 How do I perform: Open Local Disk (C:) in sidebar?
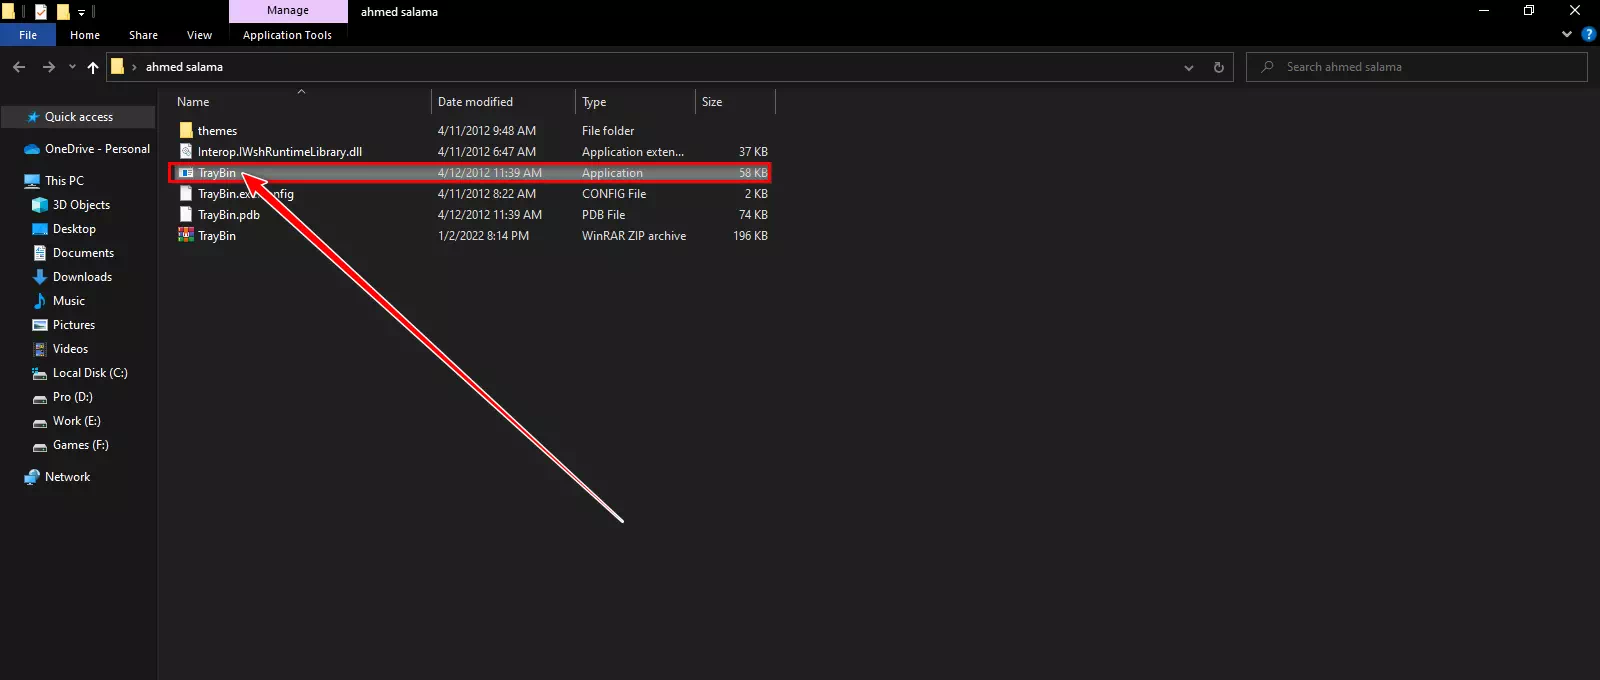[x=90, y=373]
